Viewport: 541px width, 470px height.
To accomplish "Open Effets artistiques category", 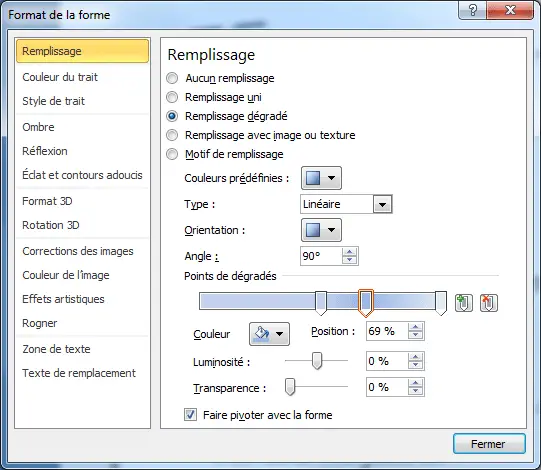I will pos(82,299).
